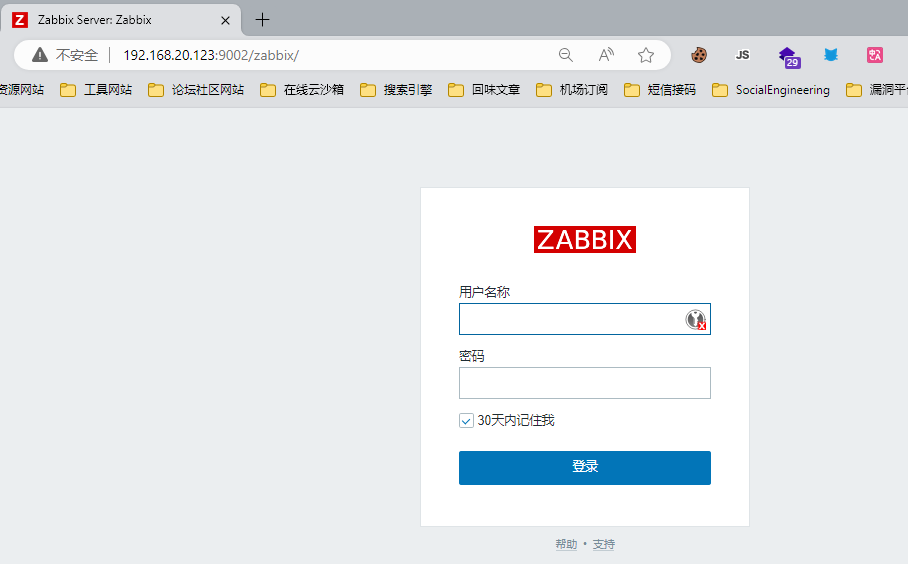The height and width of the screenshot is (564, 908).
Task: Click the 用户名称 field label
Action: click(484, 292)
